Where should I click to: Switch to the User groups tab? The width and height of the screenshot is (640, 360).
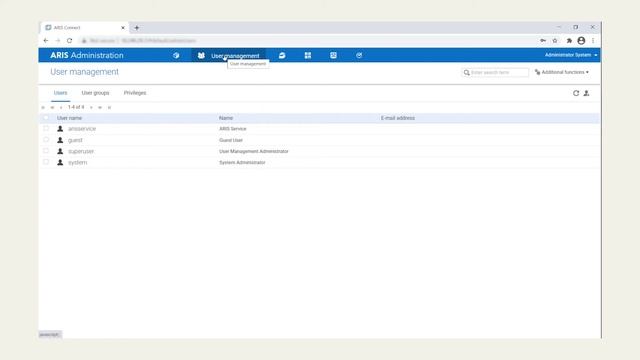click(95, 93)
